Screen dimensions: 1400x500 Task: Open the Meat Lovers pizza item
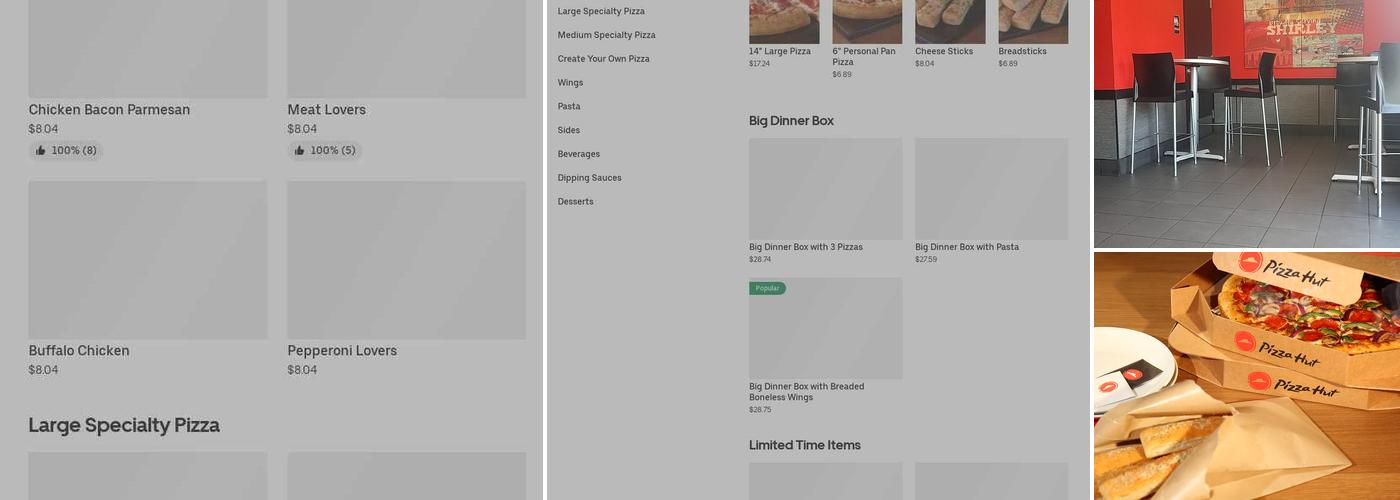(x=326, y=110)
